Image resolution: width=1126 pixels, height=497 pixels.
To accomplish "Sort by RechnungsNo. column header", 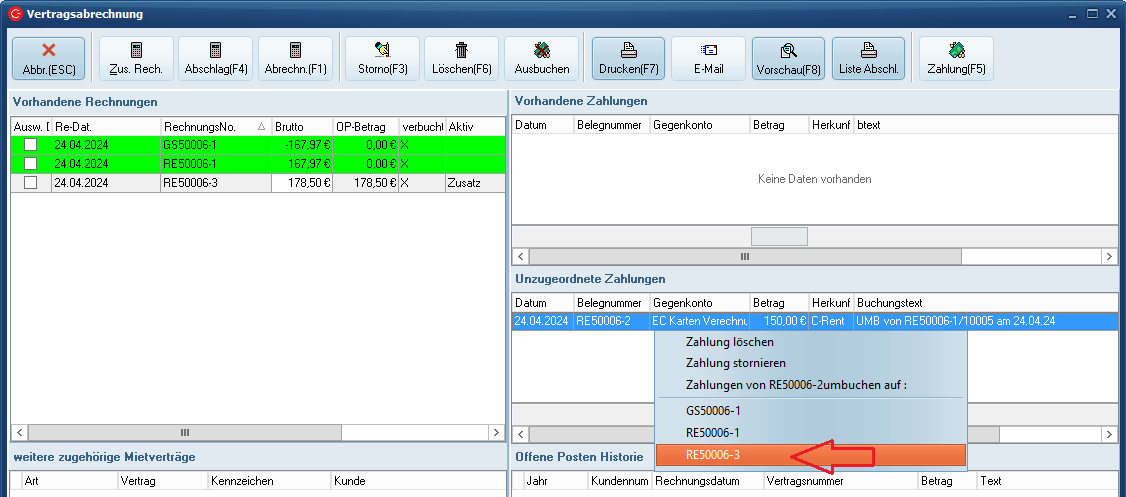I will coord(210,127).
